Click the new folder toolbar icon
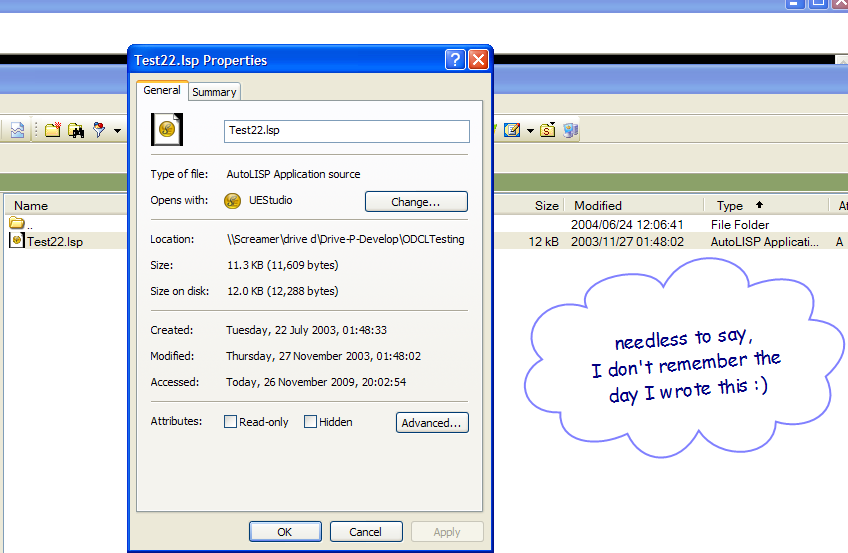Image resolution: width=848 pixels, height=553 pixels. point(52,130)
